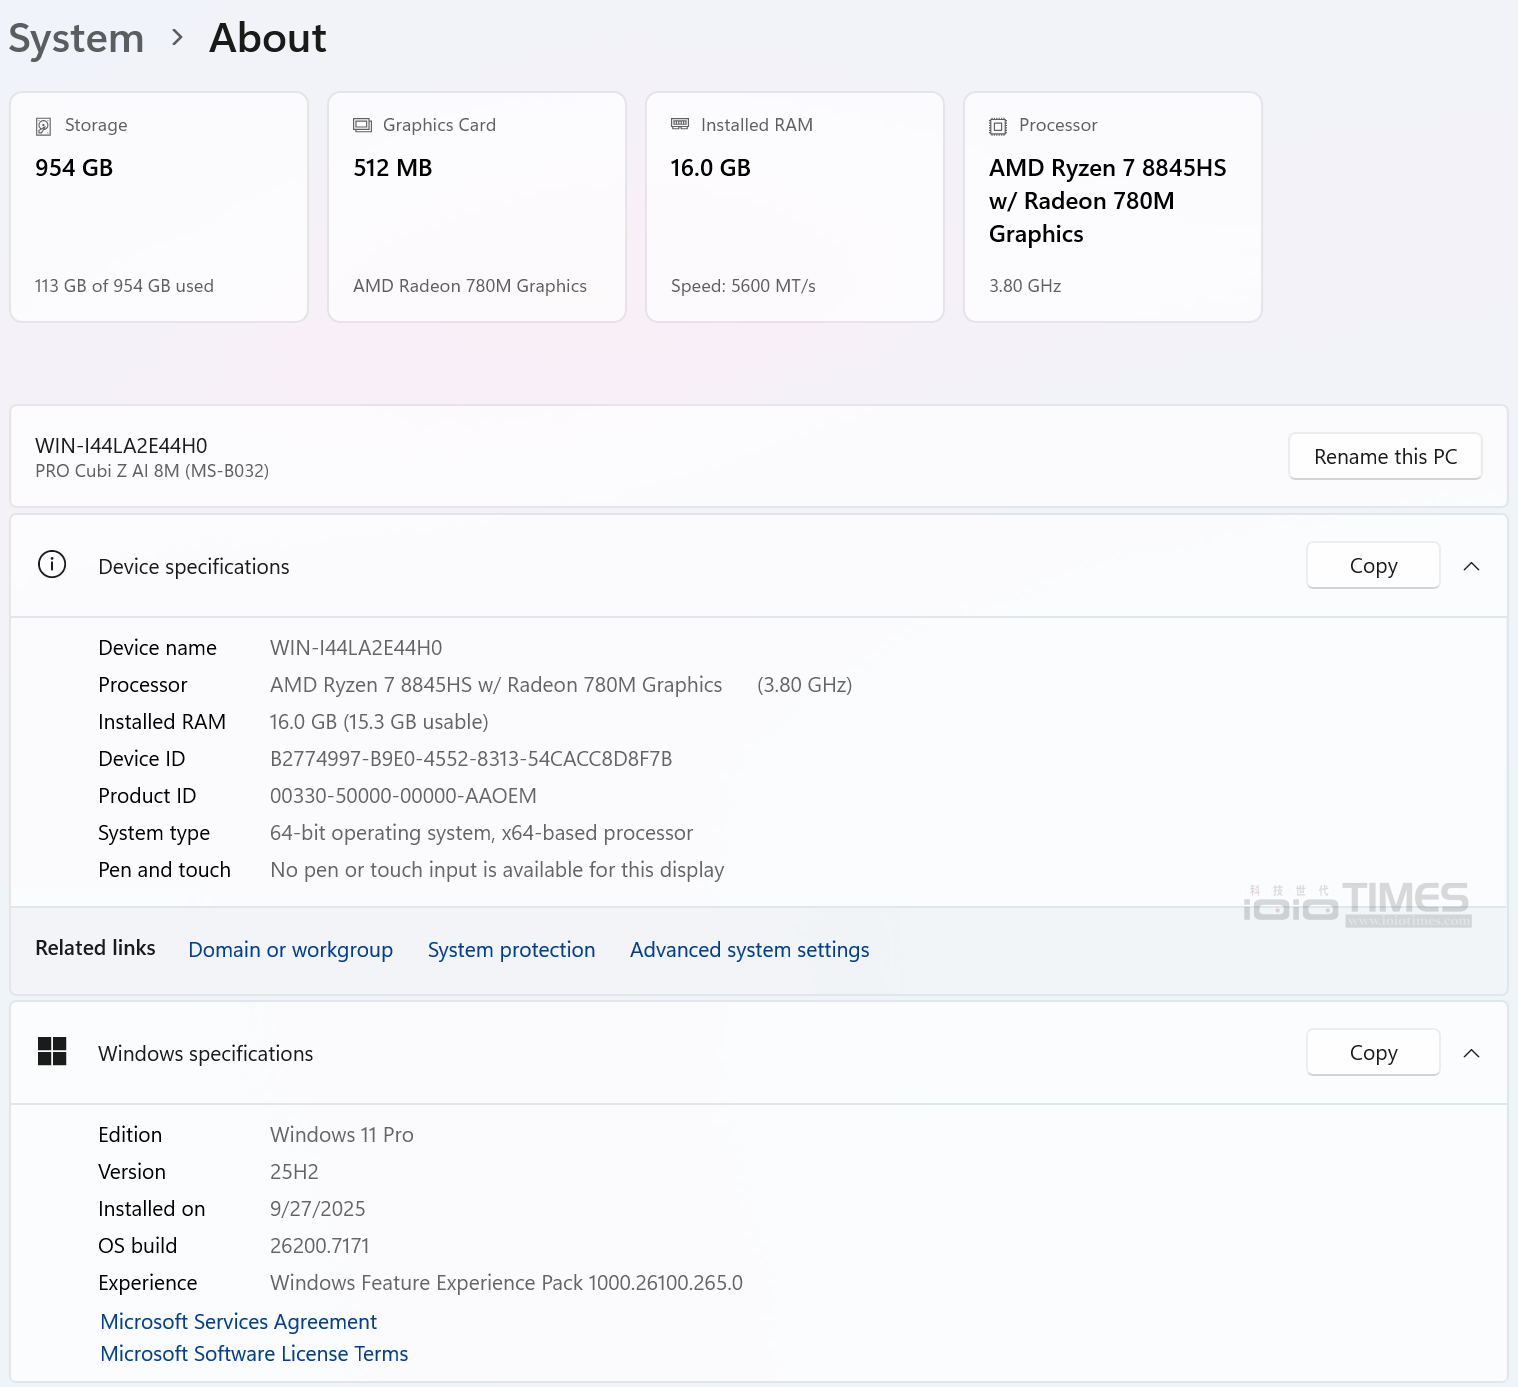Copy the Device specifications

point(1372,566)
